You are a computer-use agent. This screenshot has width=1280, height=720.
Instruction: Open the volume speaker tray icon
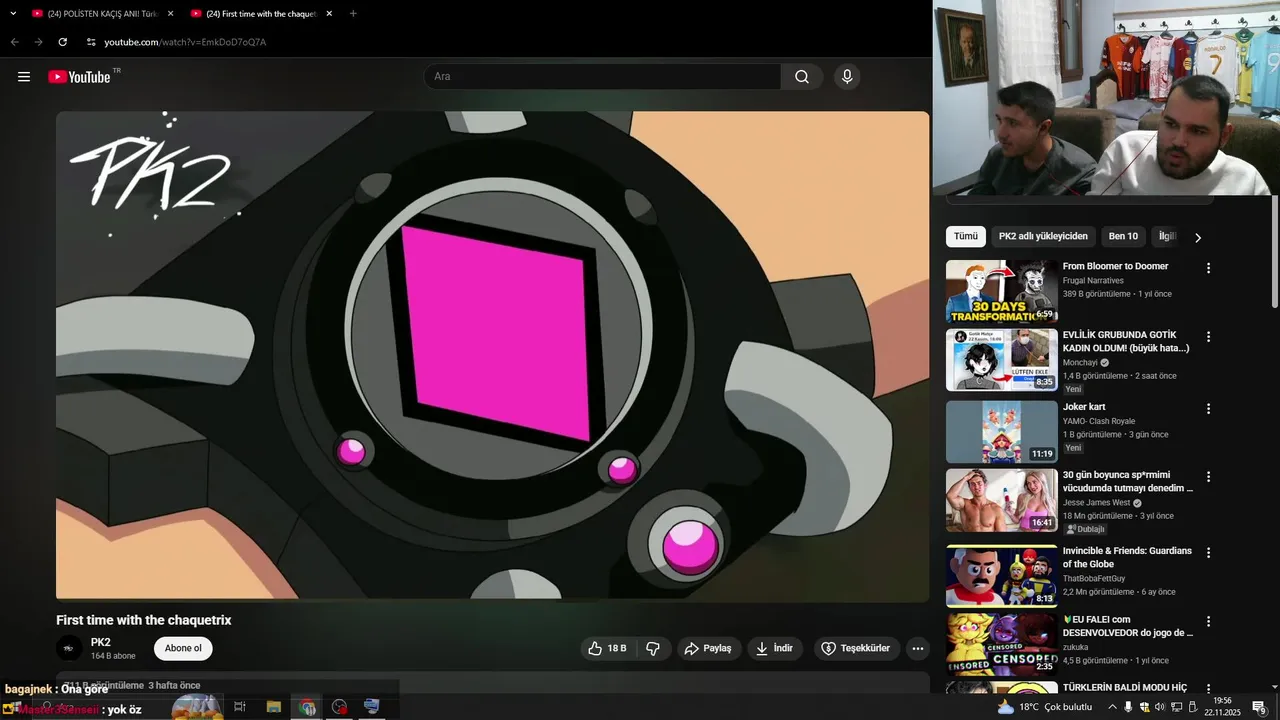pyautogui.click(x=1159, y=707)
